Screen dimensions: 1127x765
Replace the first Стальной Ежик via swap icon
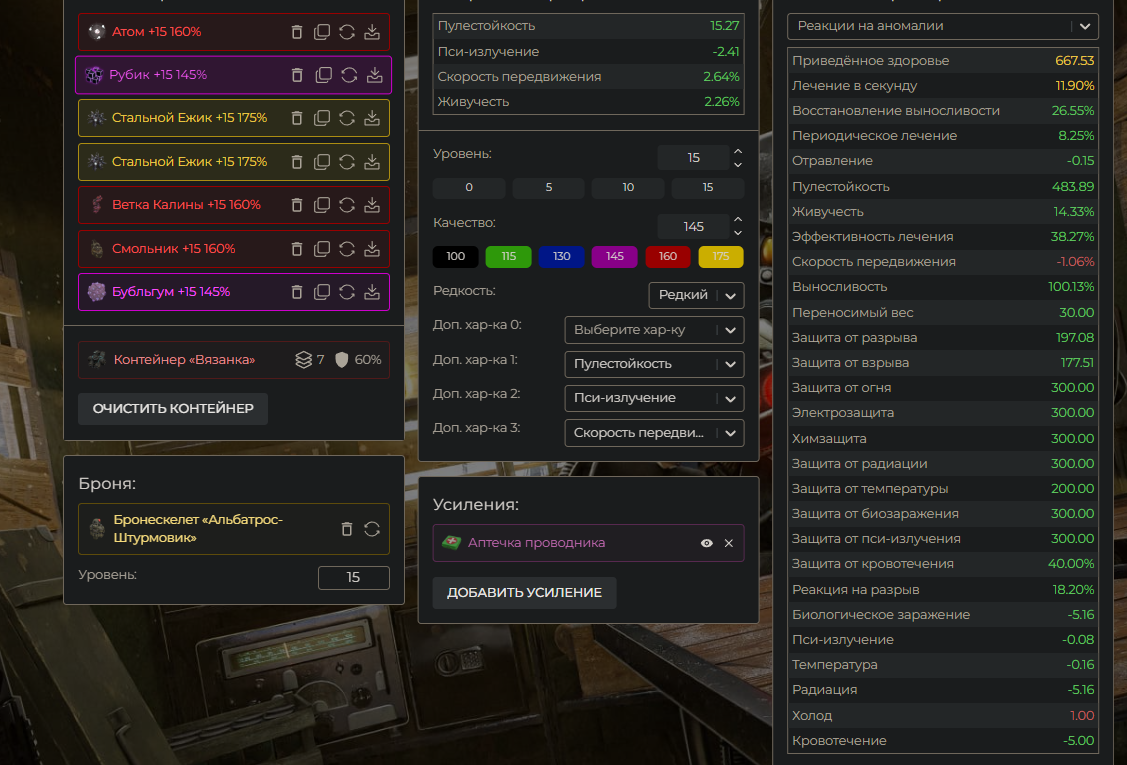point(347,118)
